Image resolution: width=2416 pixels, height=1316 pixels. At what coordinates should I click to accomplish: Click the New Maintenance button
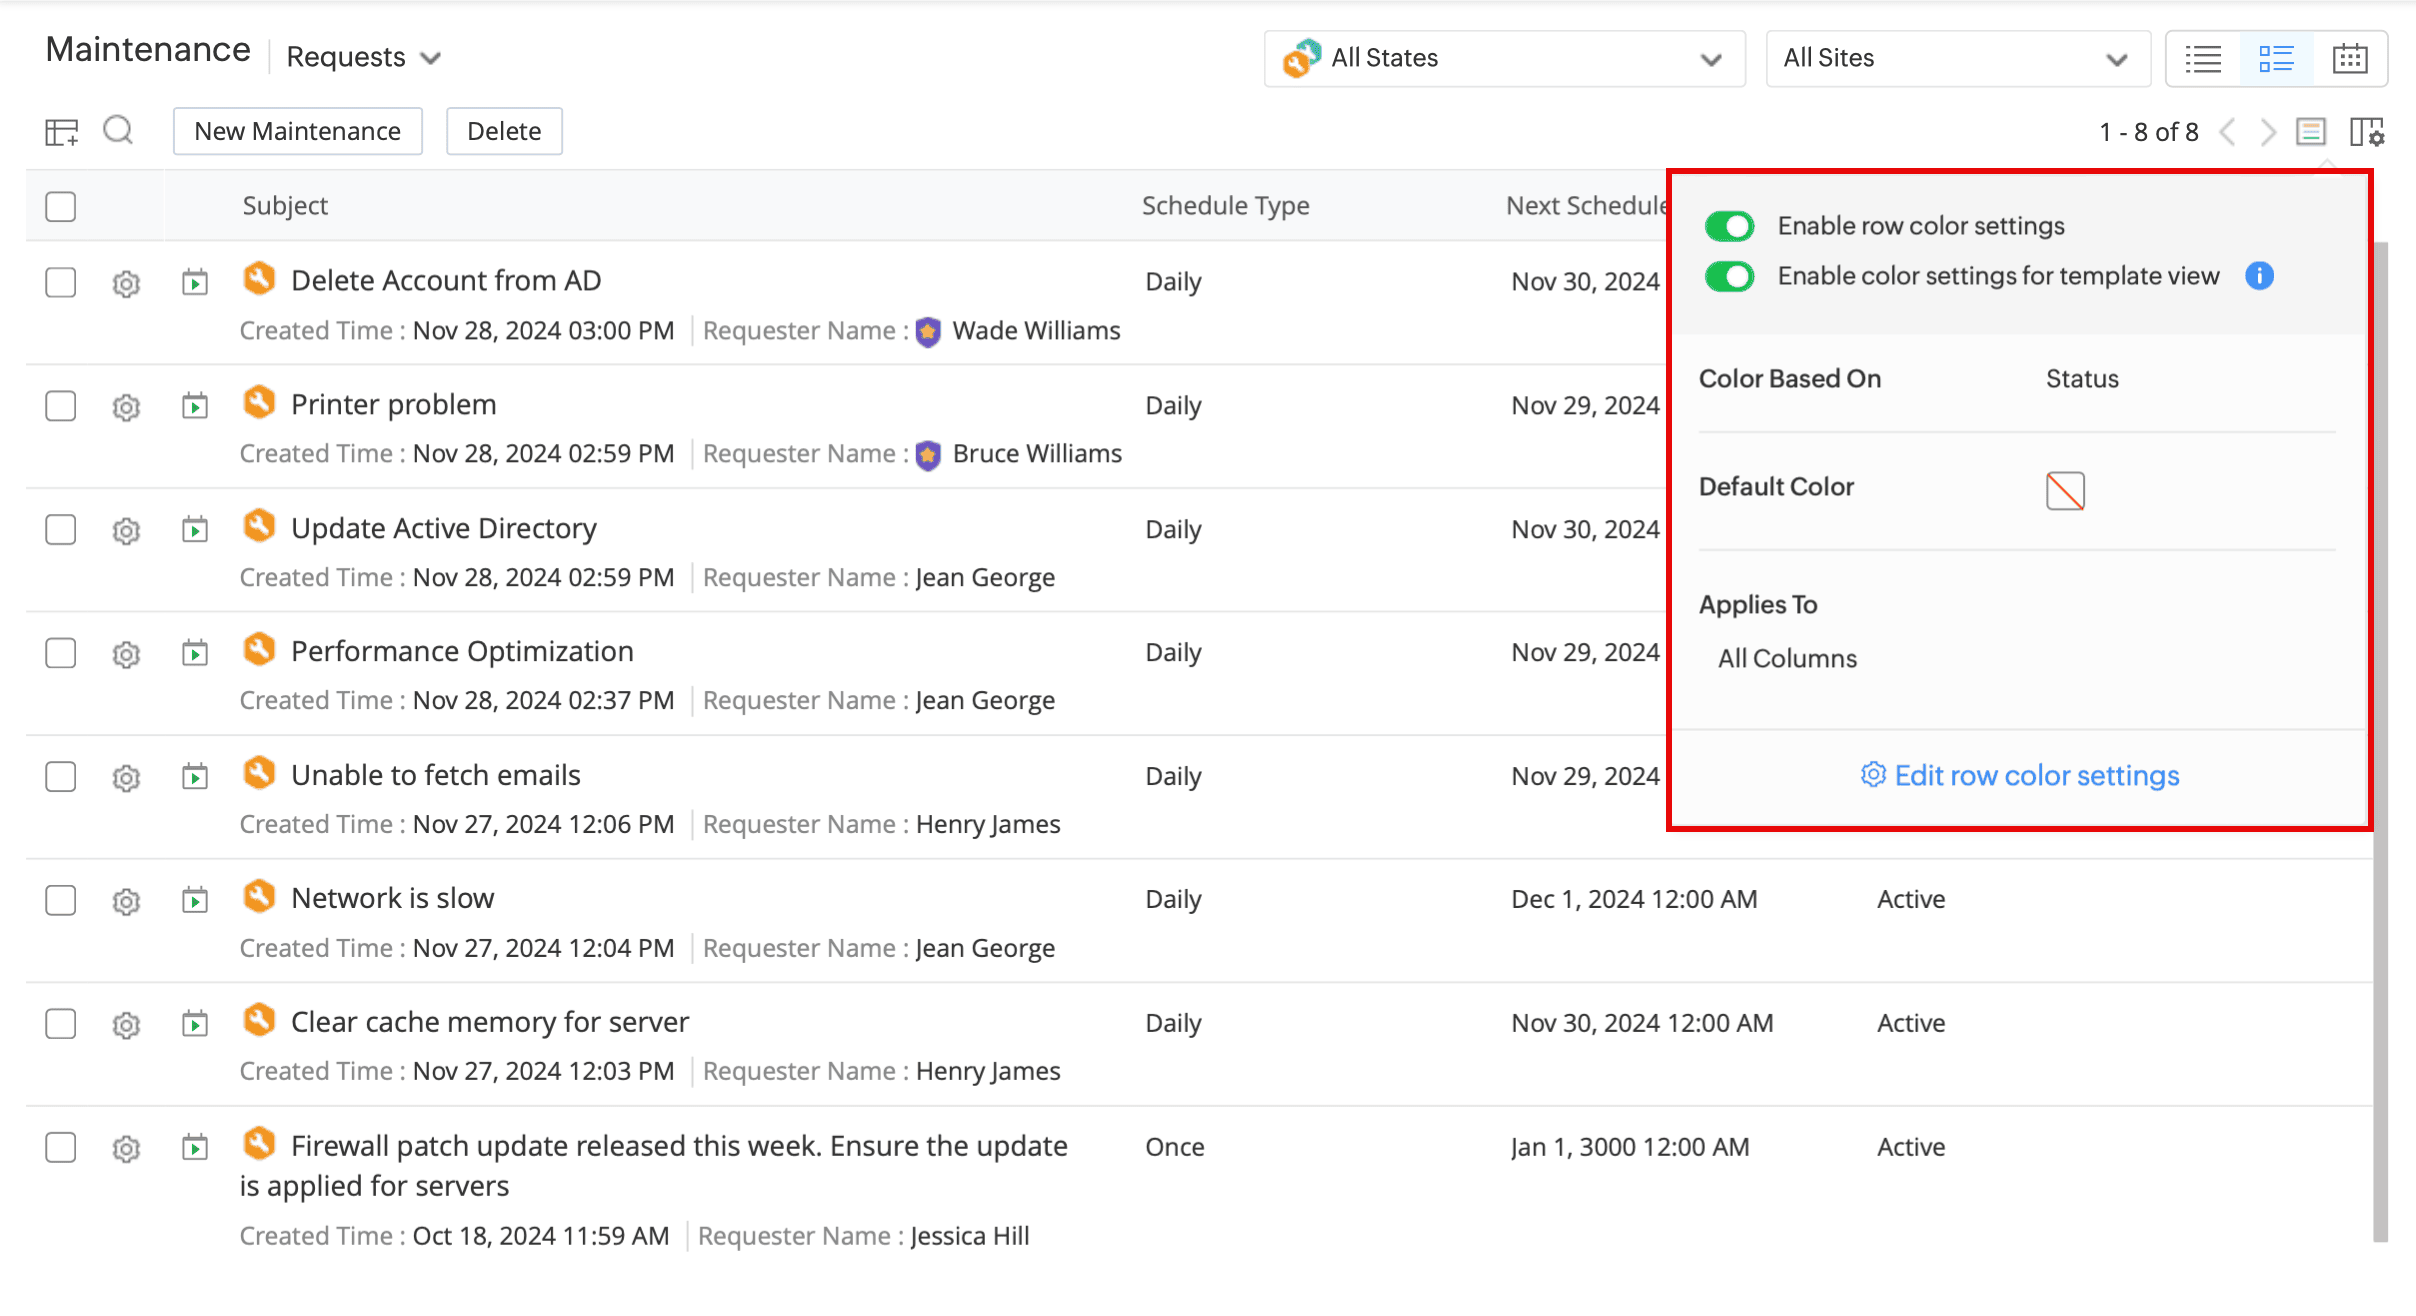click(297, 131)
